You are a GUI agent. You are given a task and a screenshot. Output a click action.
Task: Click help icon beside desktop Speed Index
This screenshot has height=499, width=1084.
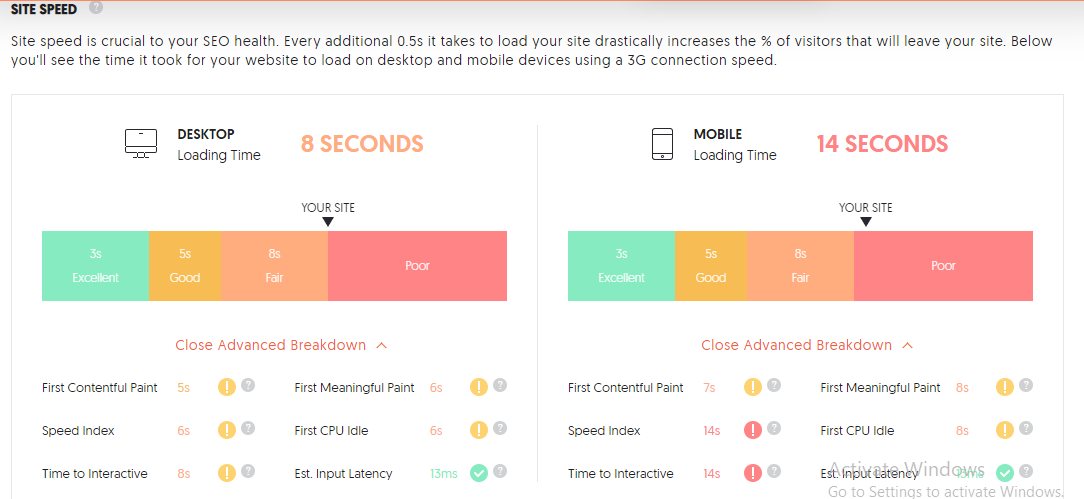248,429
